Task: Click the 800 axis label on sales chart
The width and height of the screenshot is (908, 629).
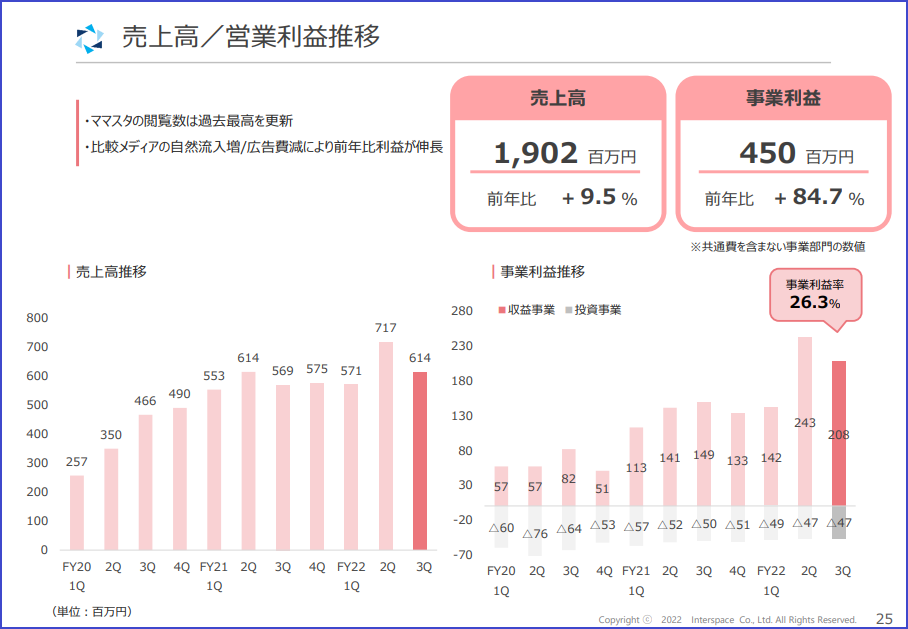Action: pyautogui.click(x=37, y=318)
